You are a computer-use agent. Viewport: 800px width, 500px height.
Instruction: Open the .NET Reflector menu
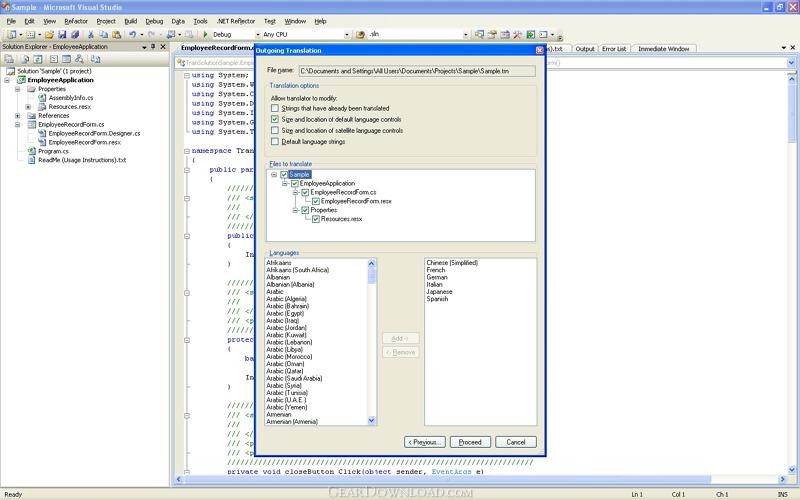tap(236, 21)
